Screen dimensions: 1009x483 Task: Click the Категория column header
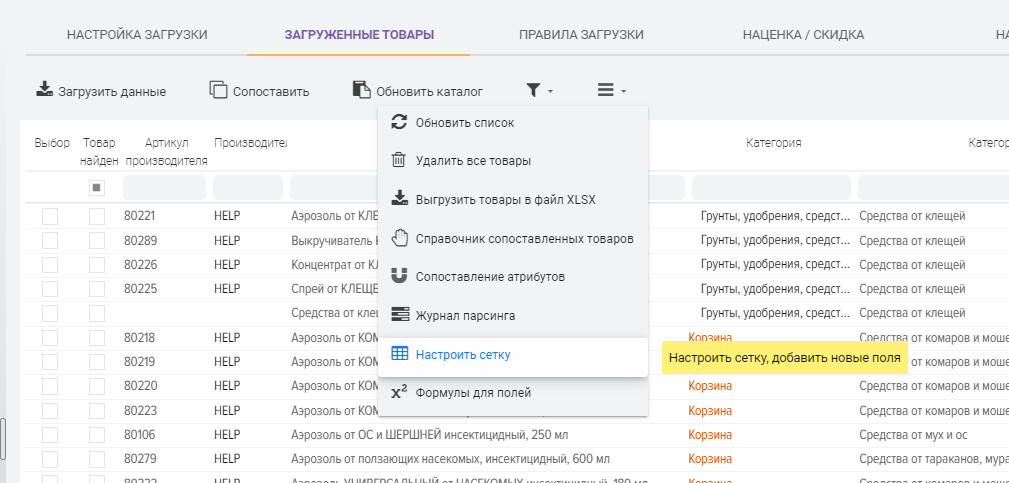pyautogui.click(x=773, y=143)
